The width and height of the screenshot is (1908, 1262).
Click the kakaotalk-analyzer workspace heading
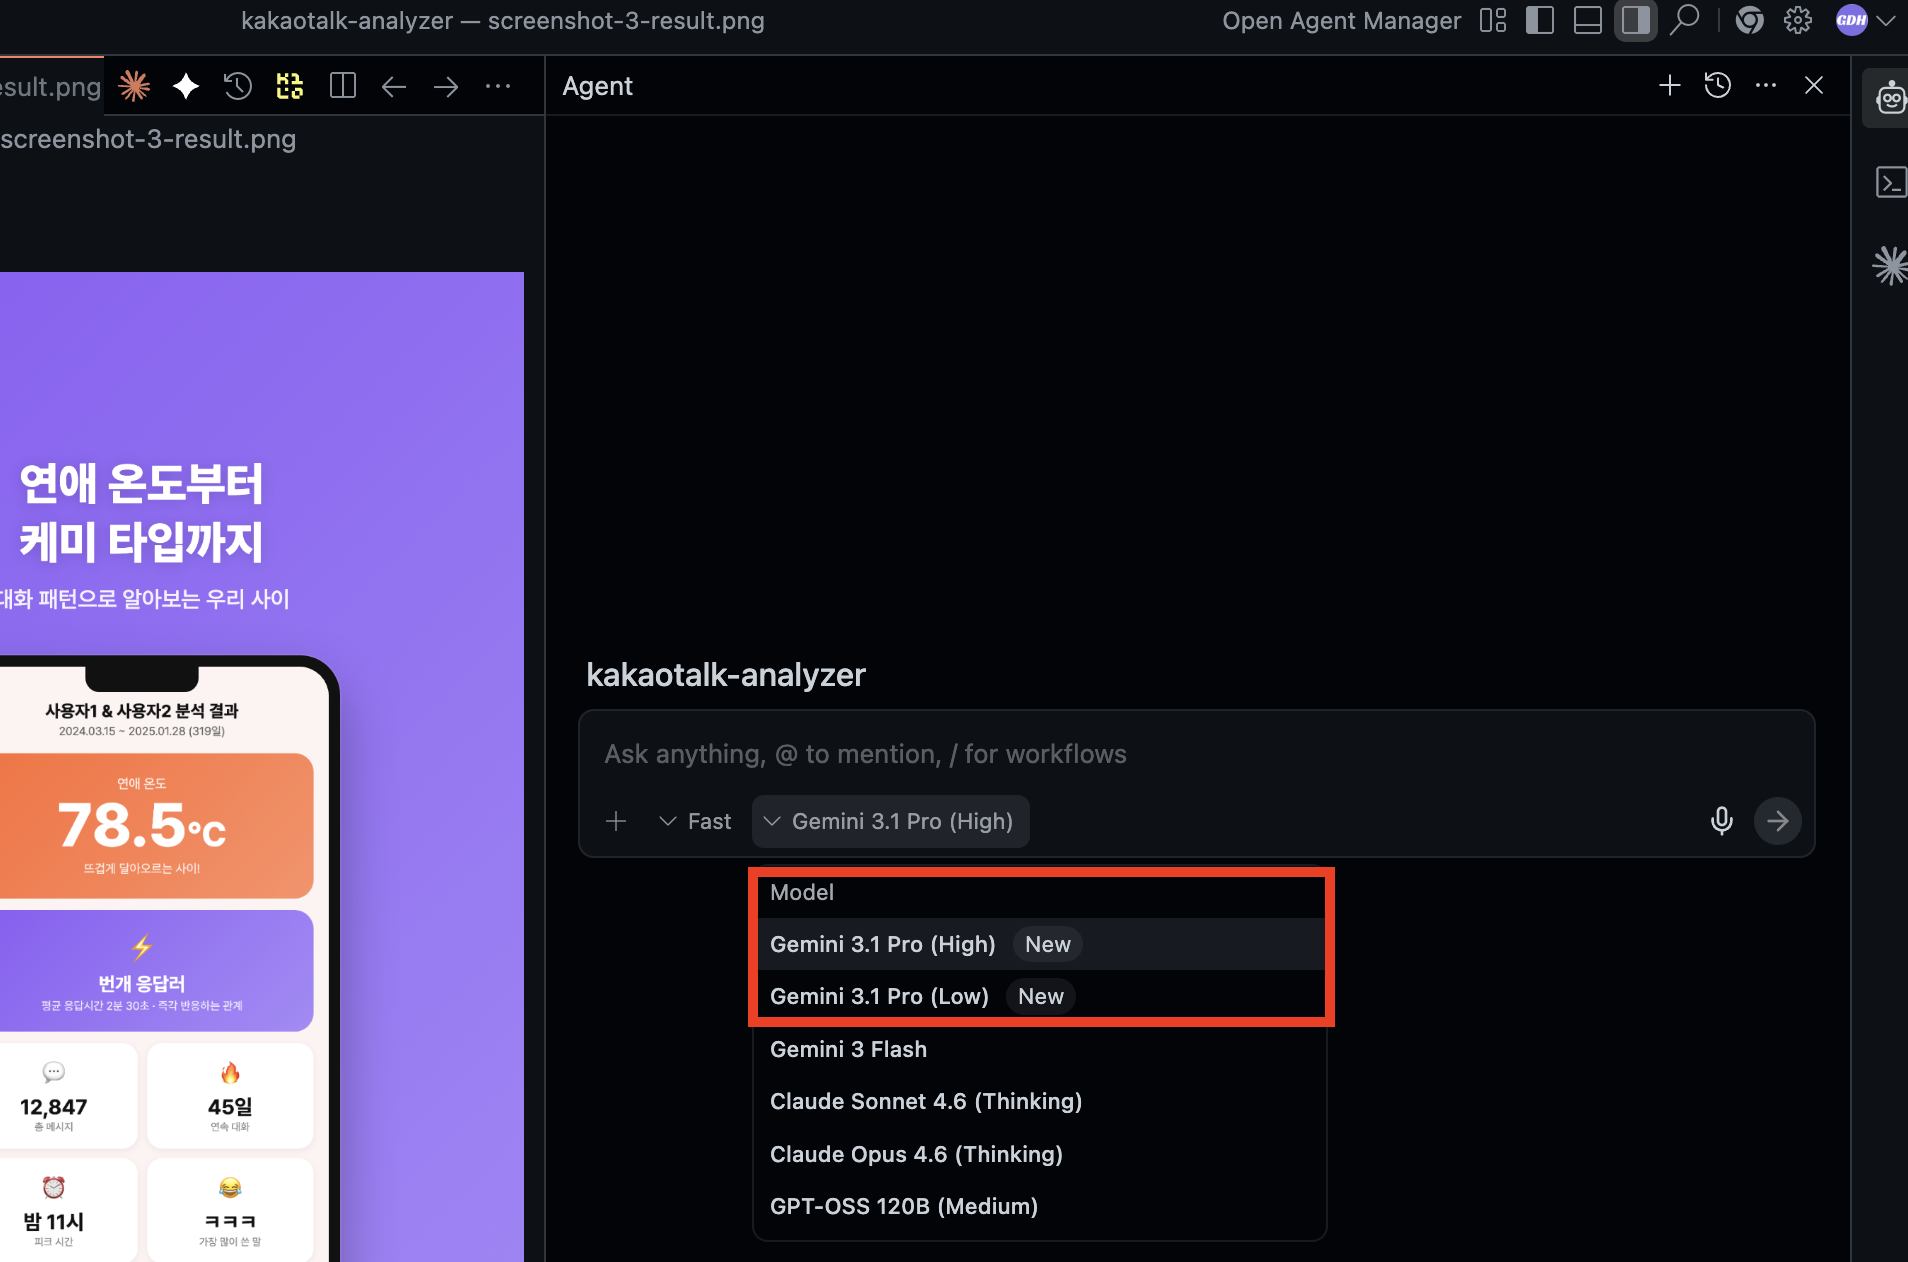(x=726, y=675)
